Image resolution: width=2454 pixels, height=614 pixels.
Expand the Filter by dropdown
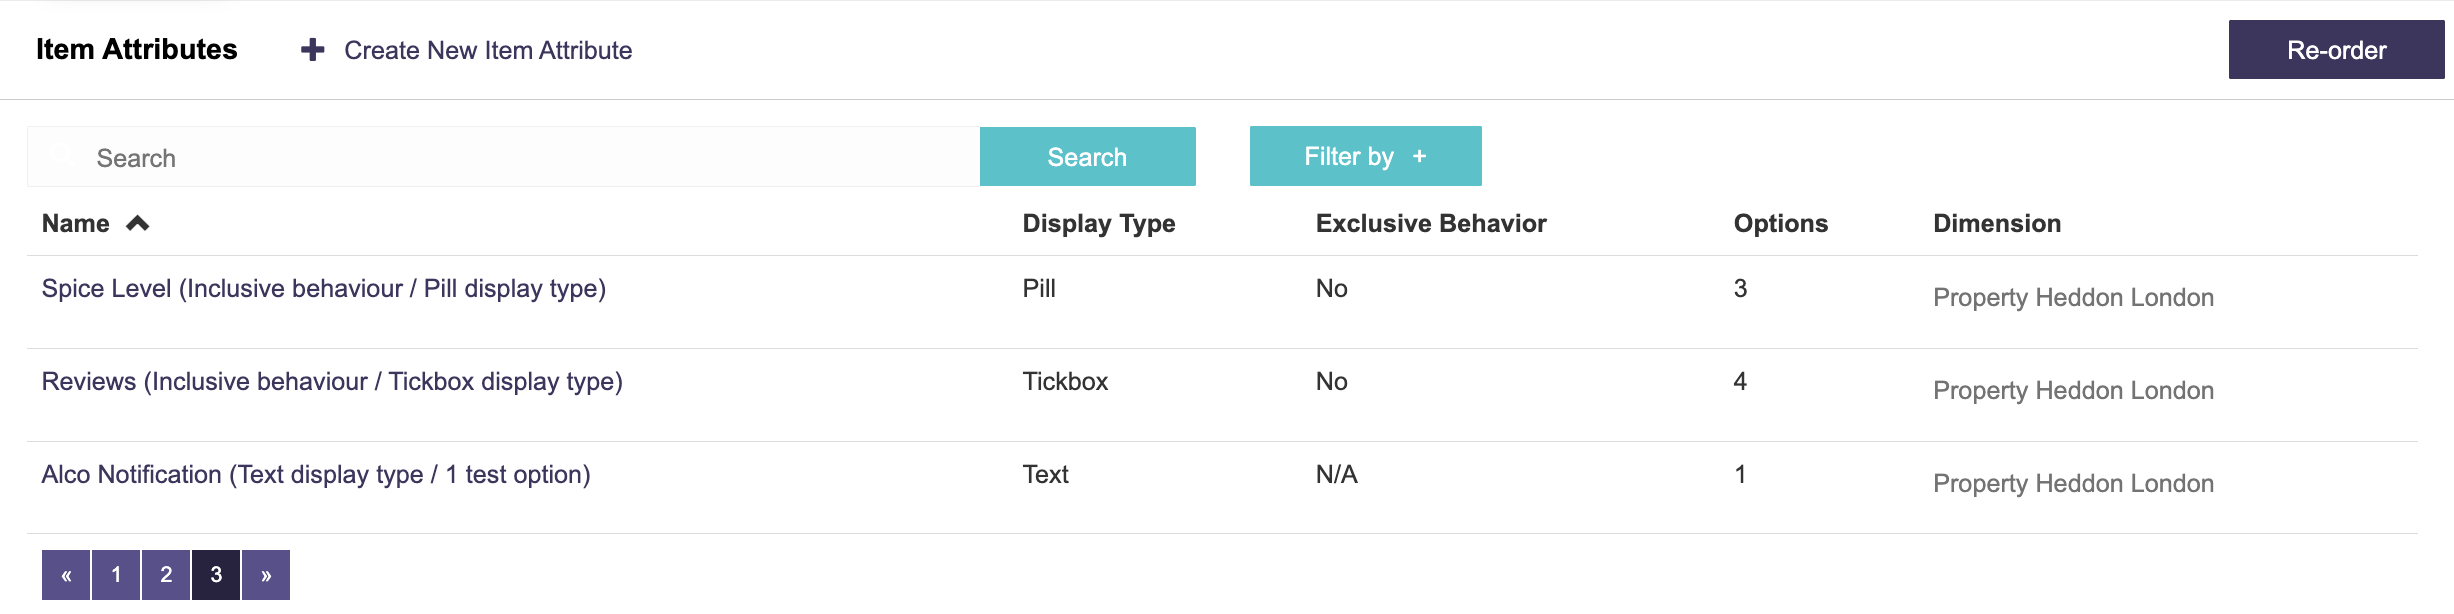(x=1365, y=156)
